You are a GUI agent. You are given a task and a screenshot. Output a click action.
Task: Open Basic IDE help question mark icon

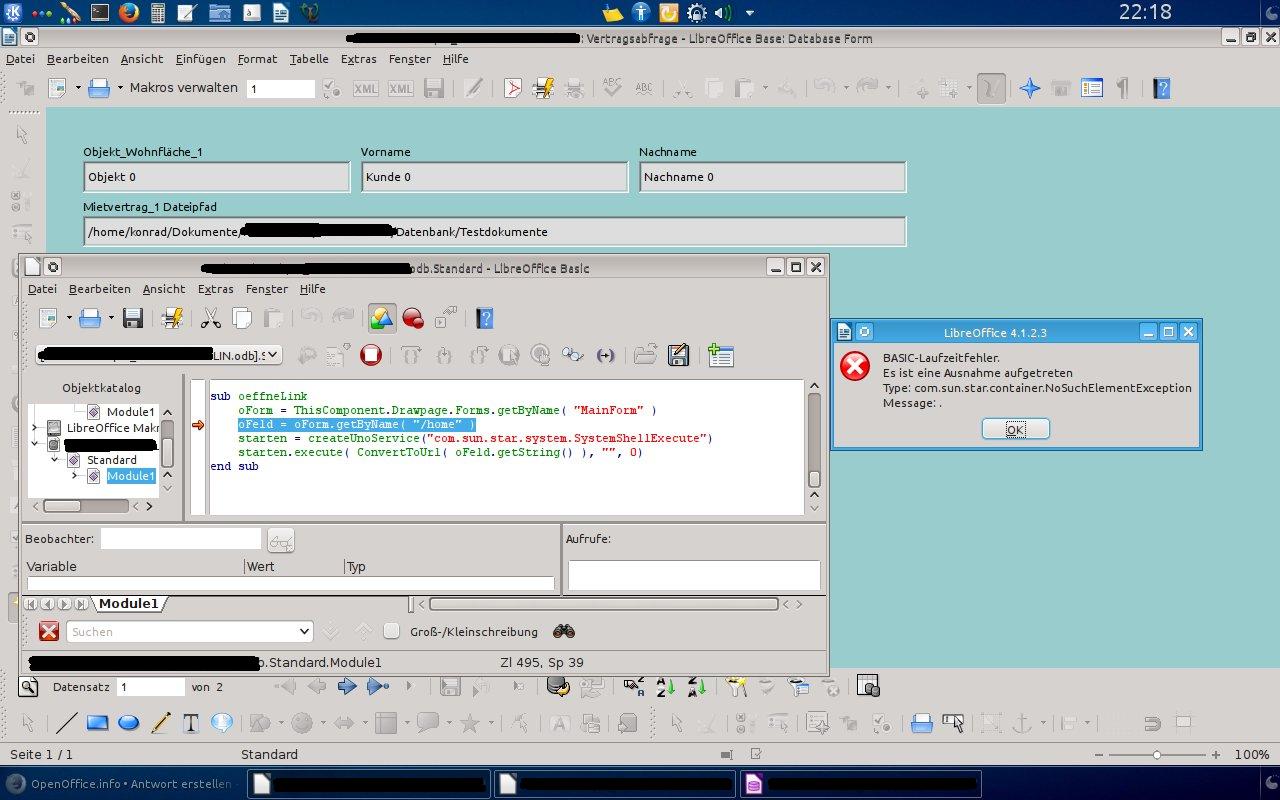[485, 318]
